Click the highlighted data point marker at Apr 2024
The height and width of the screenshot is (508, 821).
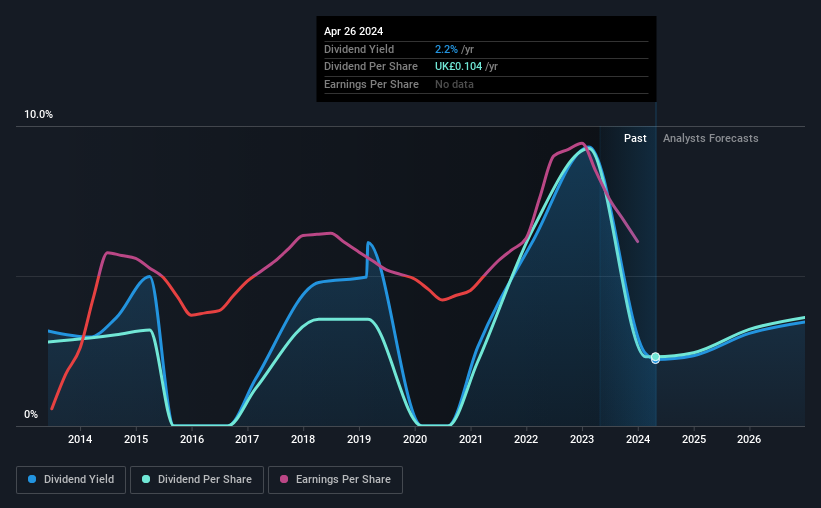[656, 357]
